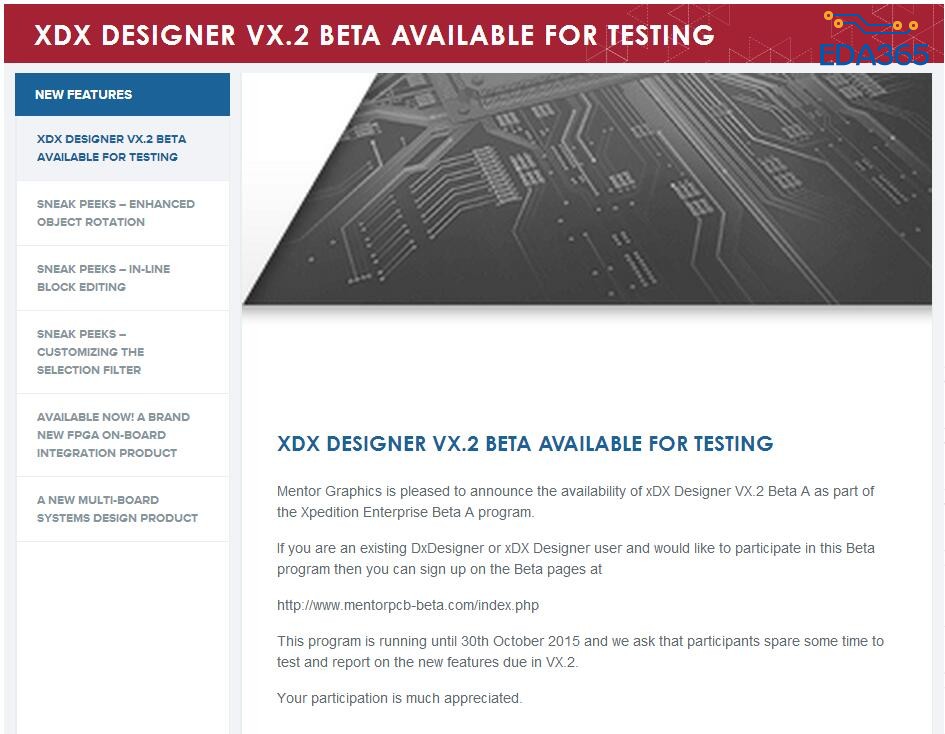Select Sneak Peeks – Customizing the Selection Filter

(90, 352)
